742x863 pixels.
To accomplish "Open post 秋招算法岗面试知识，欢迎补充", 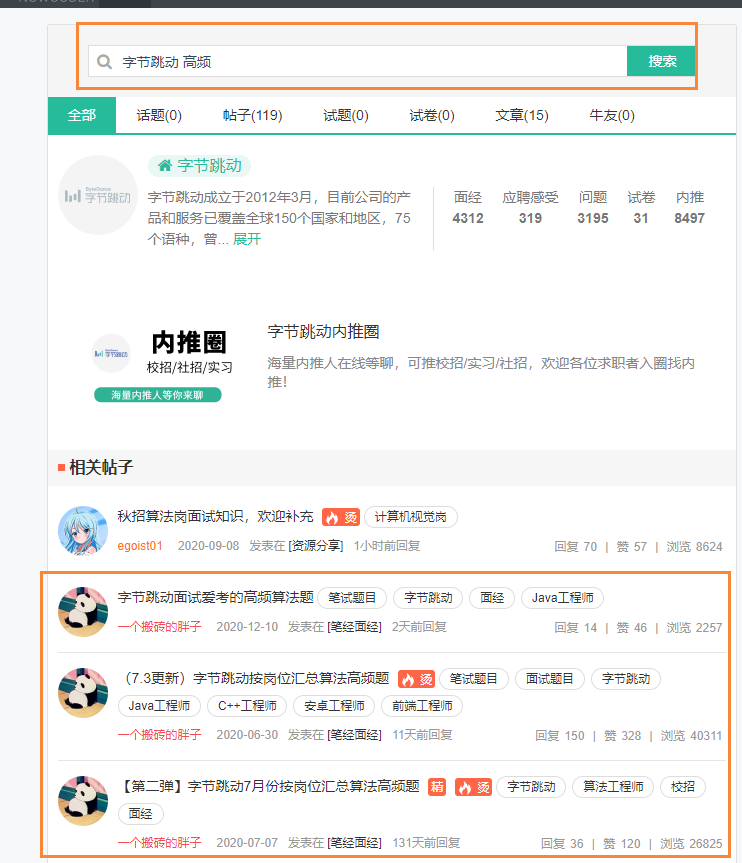I will click(215, 516).
